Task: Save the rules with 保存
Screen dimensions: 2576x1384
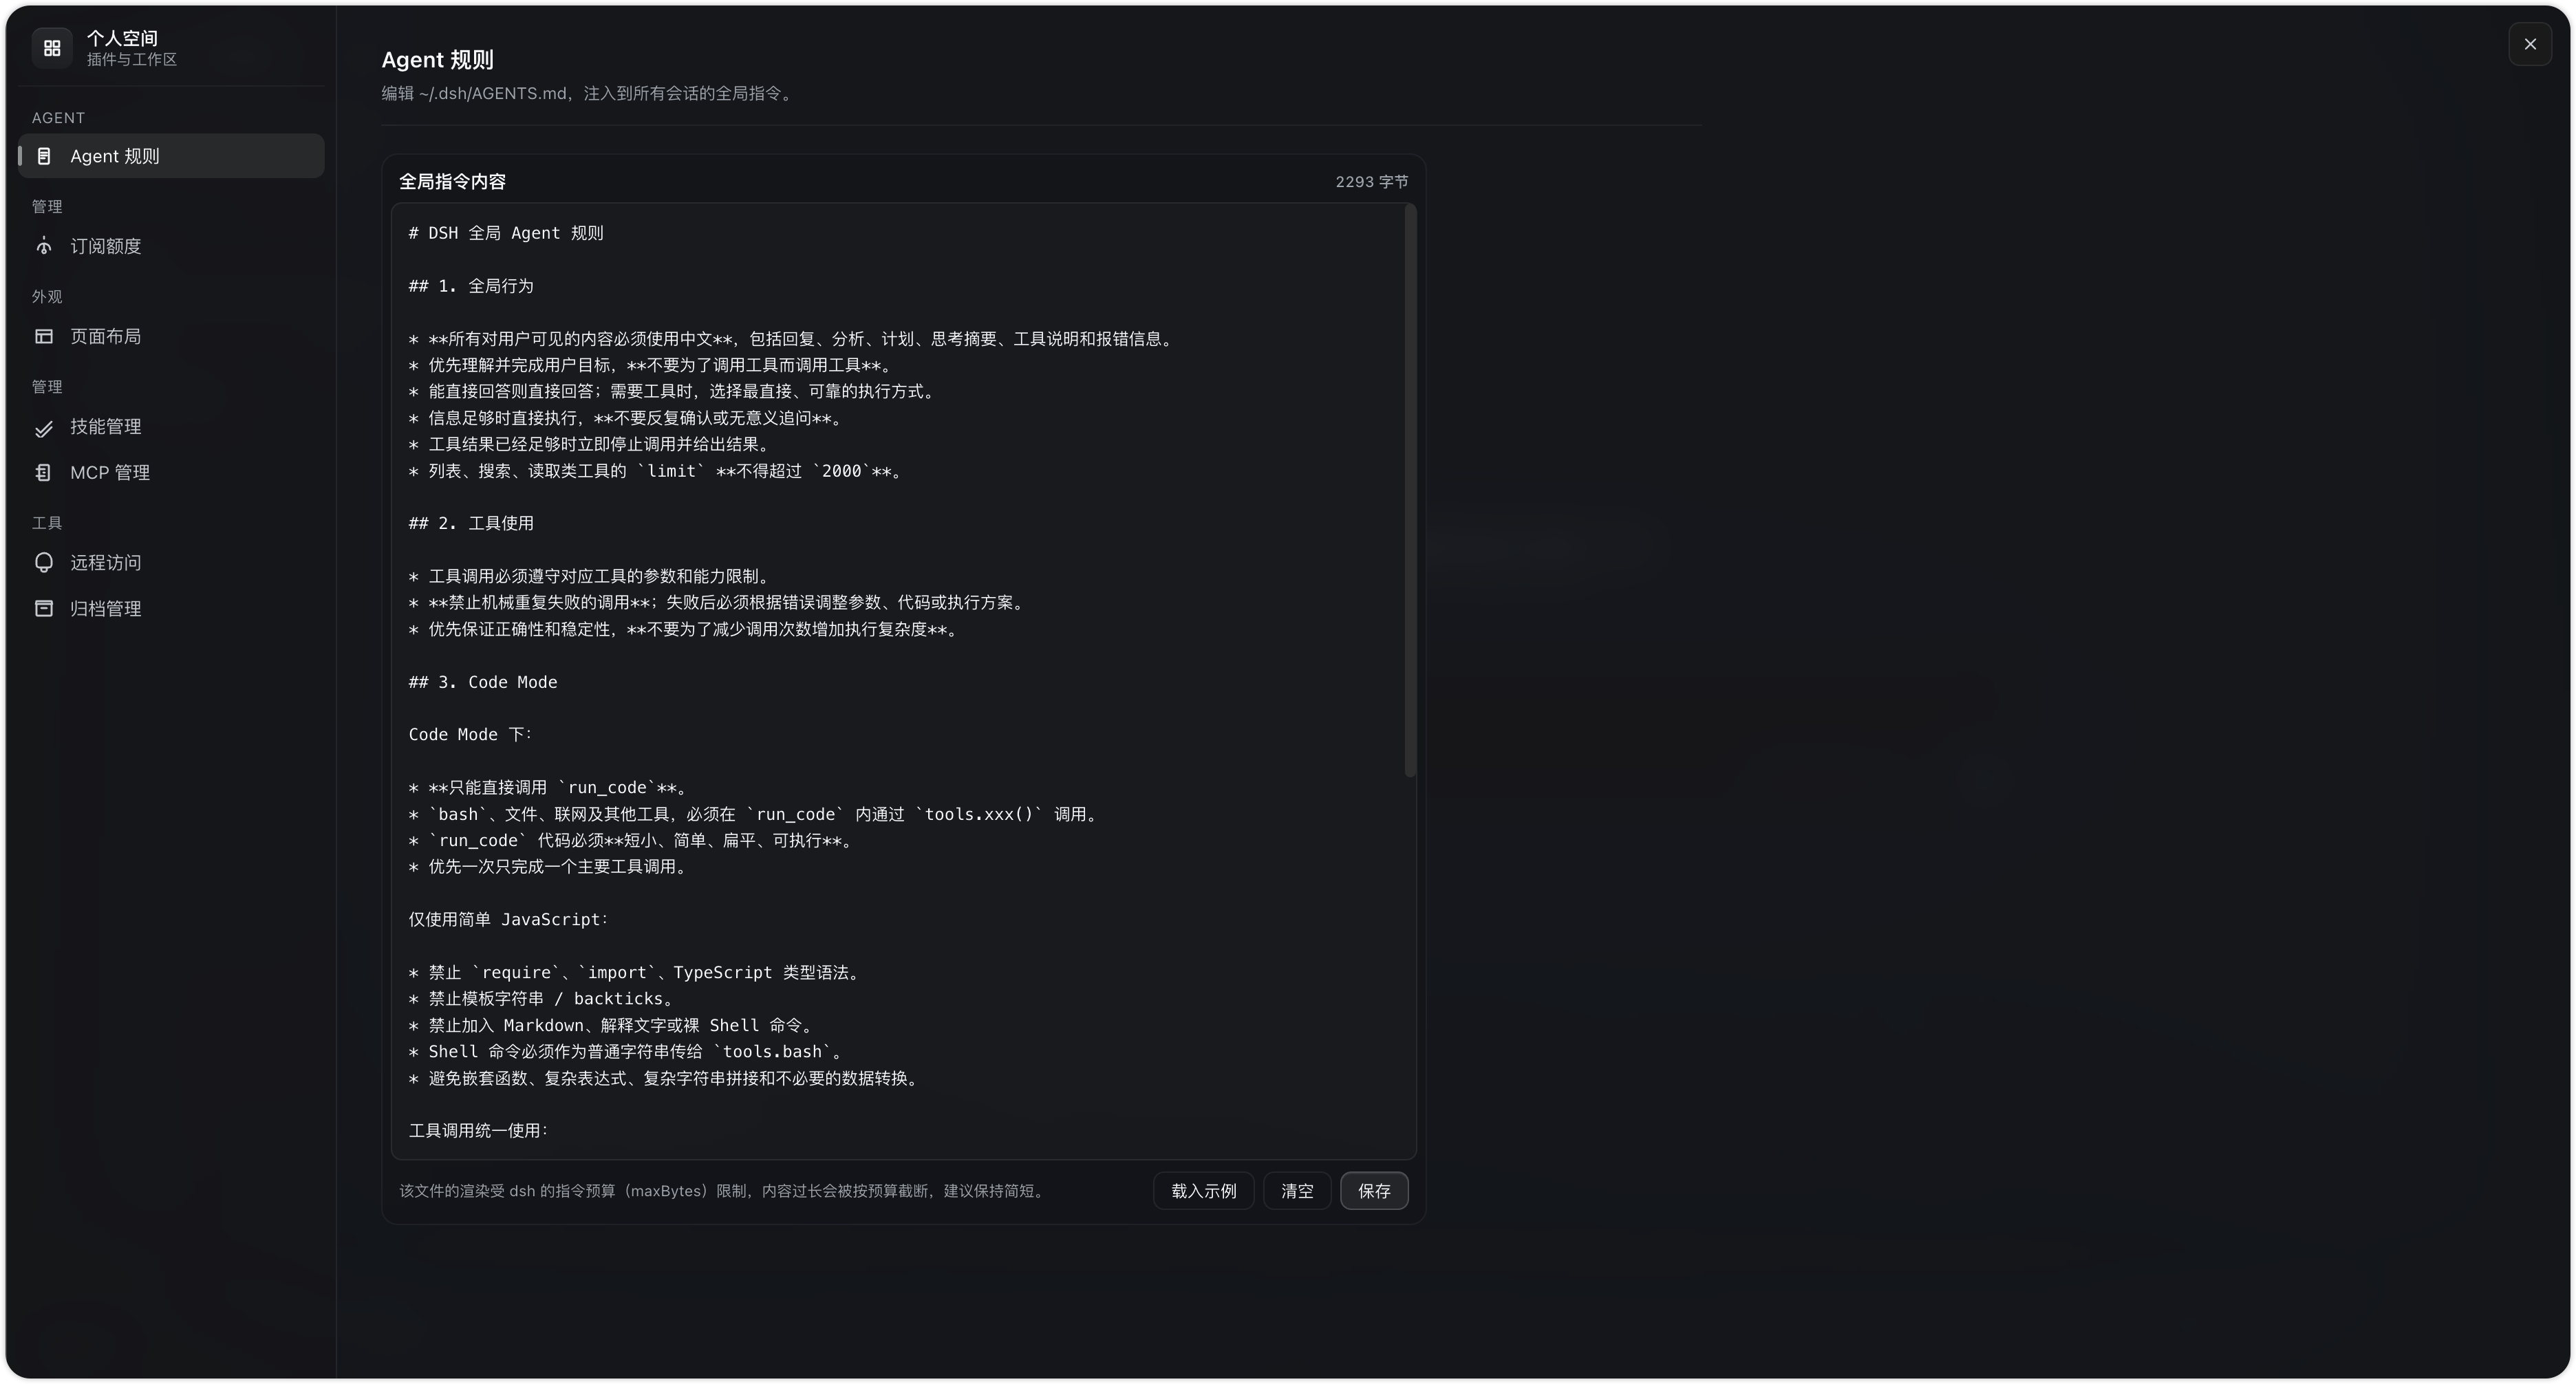Action: point(1374,1191)
